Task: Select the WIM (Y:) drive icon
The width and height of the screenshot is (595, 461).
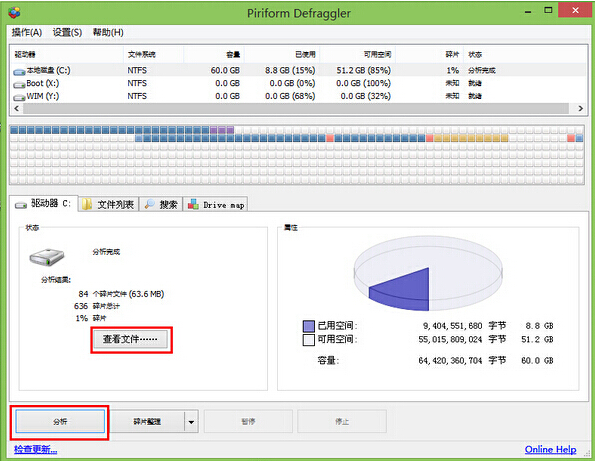Action: [x=19, y=98]
